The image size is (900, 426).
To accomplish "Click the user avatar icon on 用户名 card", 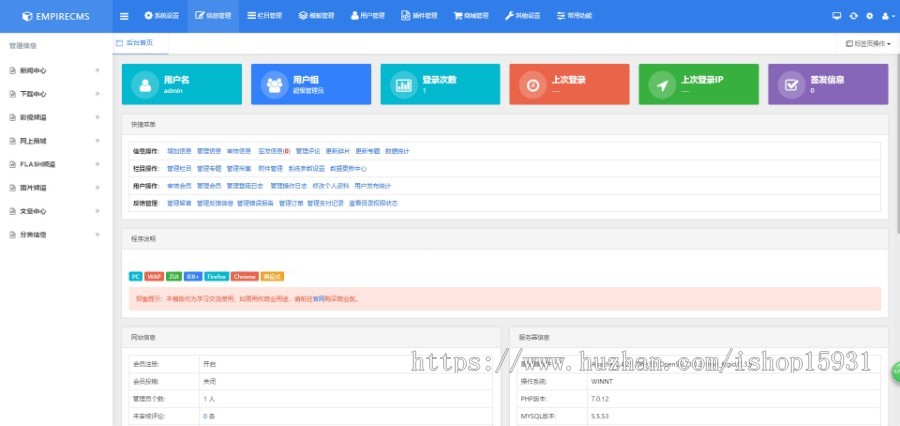I will pyautogui.click(x=145, y=85).
